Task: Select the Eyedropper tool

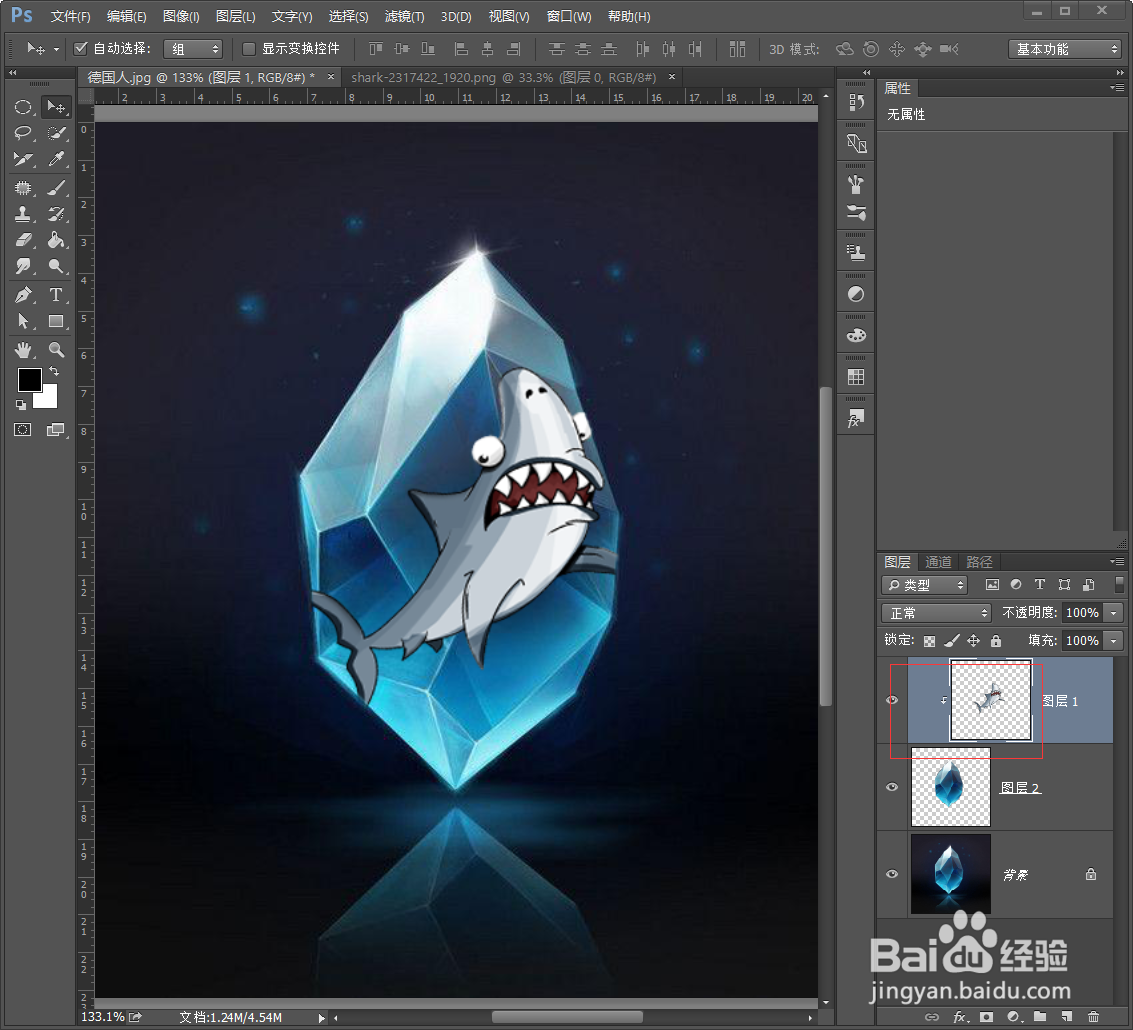Action: coord(56,158)
